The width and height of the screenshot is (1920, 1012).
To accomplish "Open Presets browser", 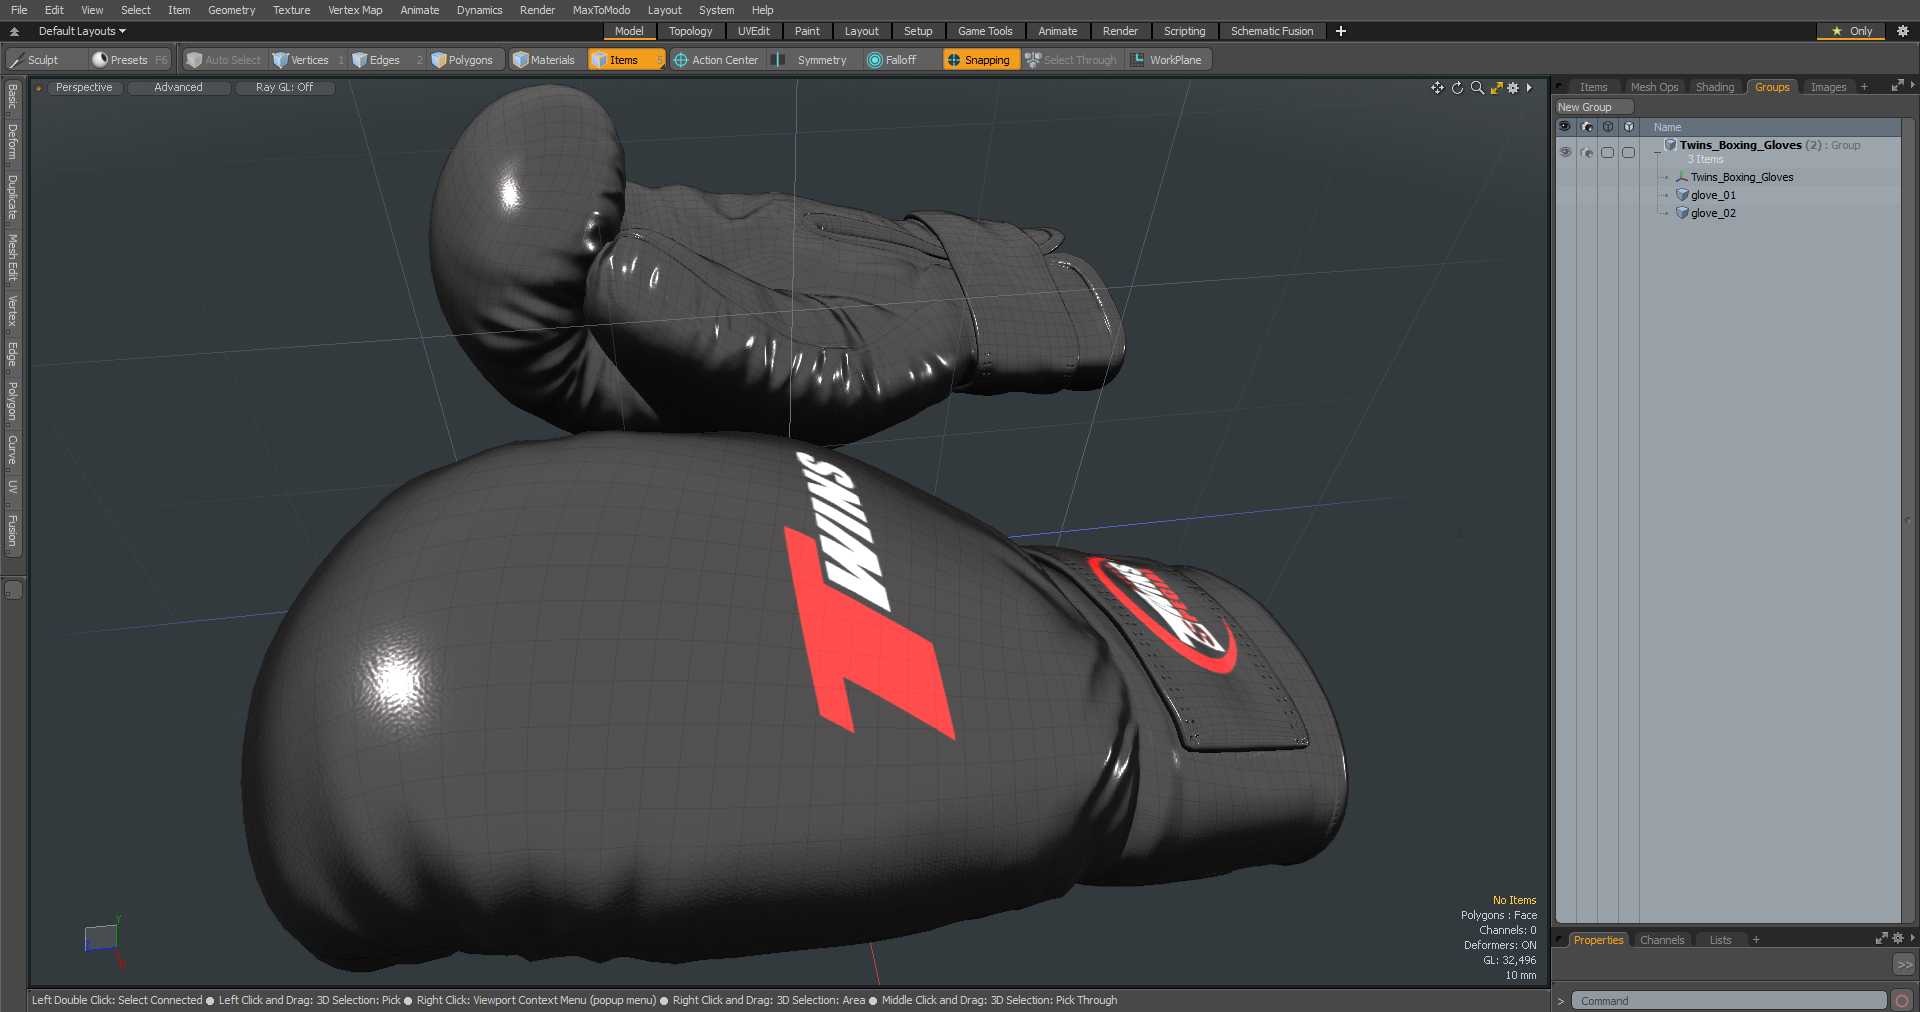I will click(x=129, y=60).
